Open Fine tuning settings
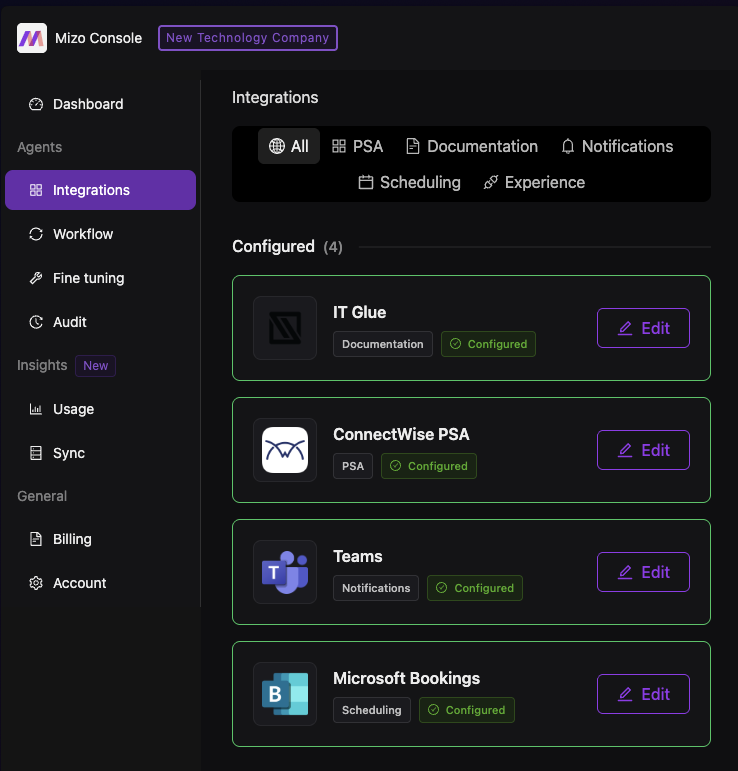This screenshot has height=771, width=738. point(88,278)
